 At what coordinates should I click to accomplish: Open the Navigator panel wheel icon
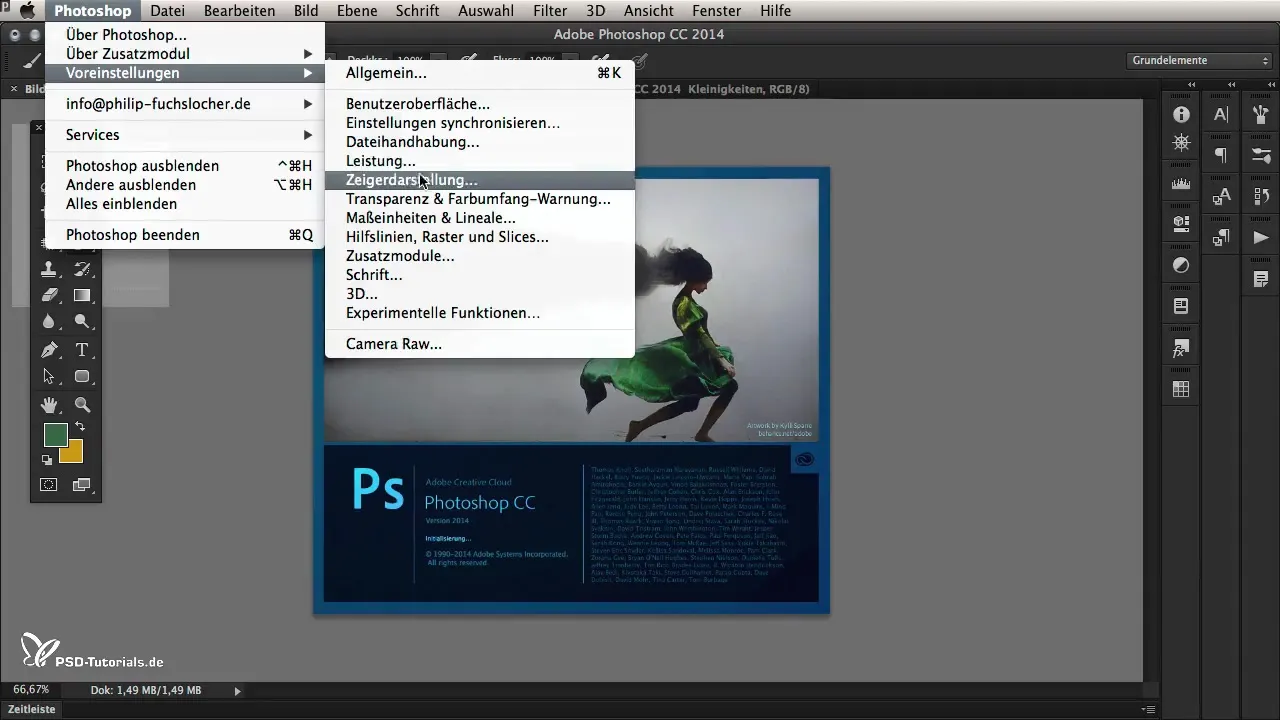coord(1181,142)
